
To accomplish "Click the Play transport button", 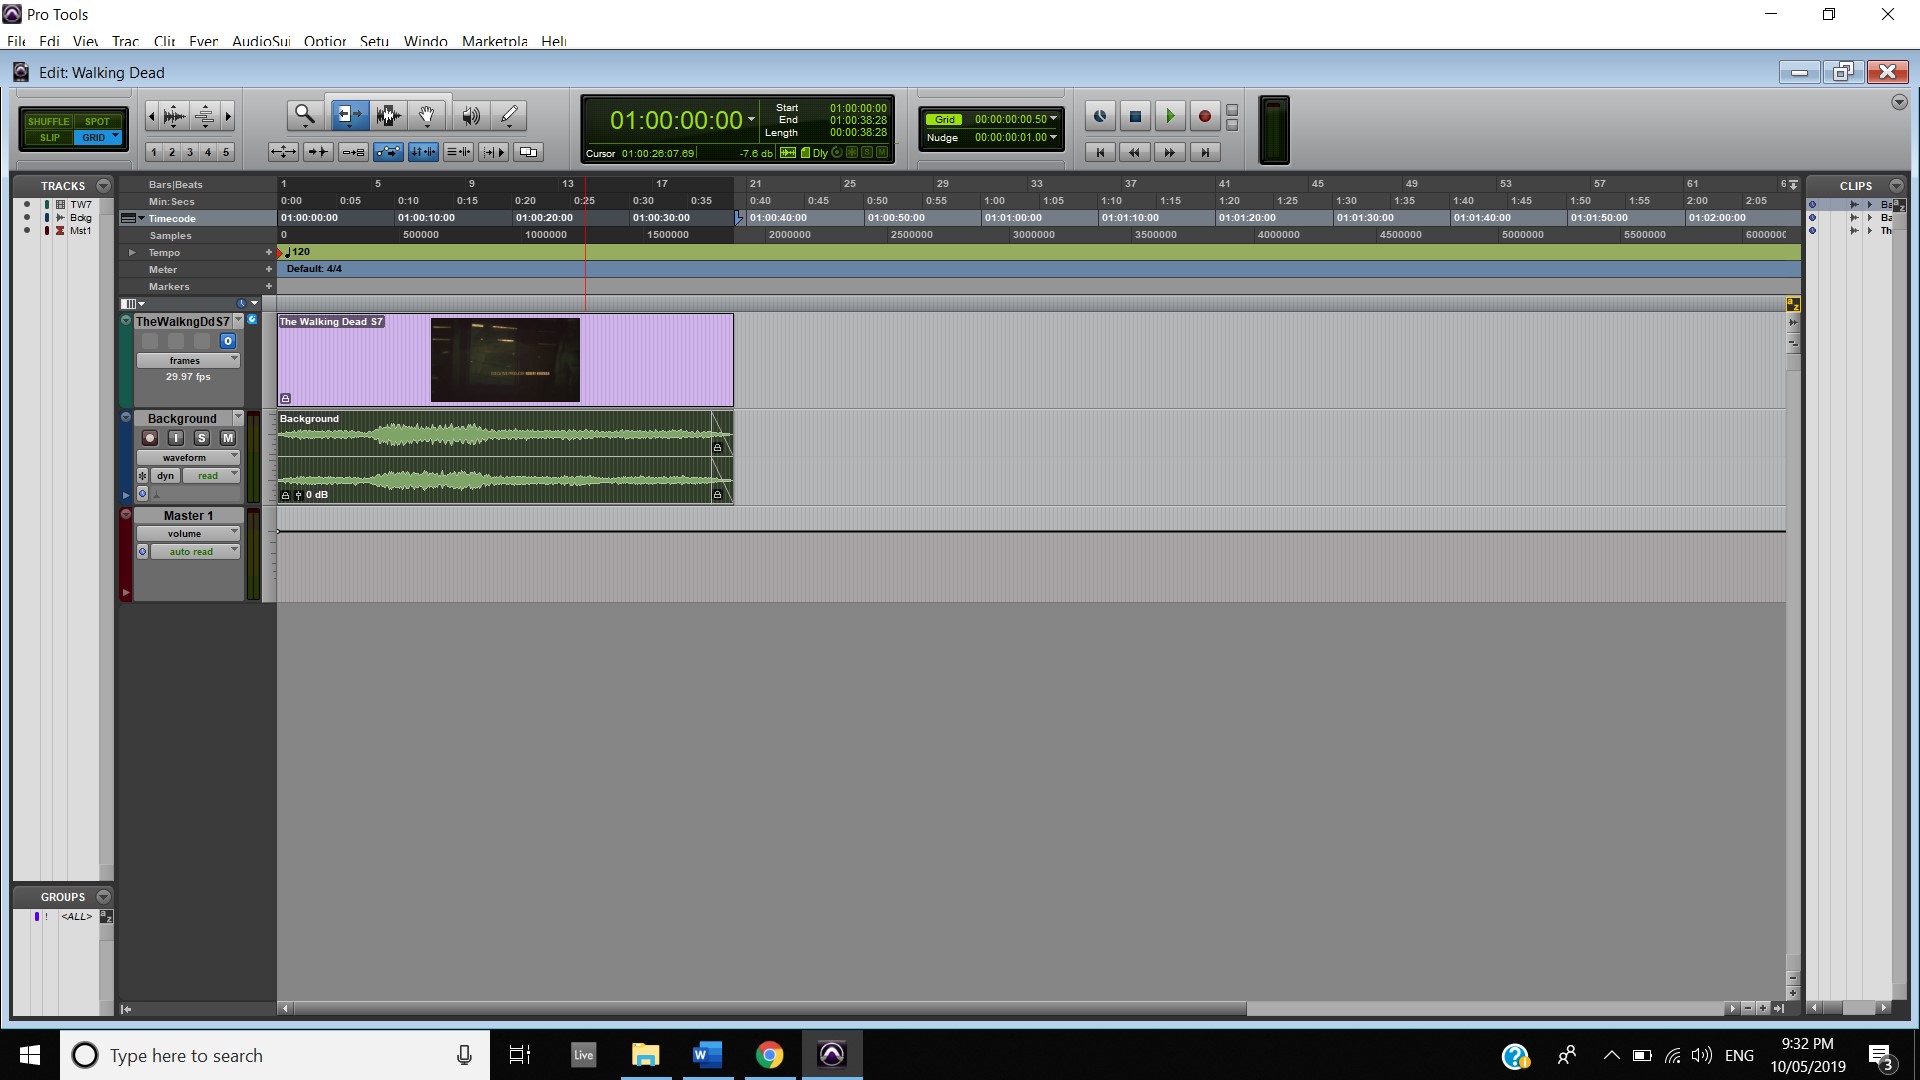I will click(1169, 117).
